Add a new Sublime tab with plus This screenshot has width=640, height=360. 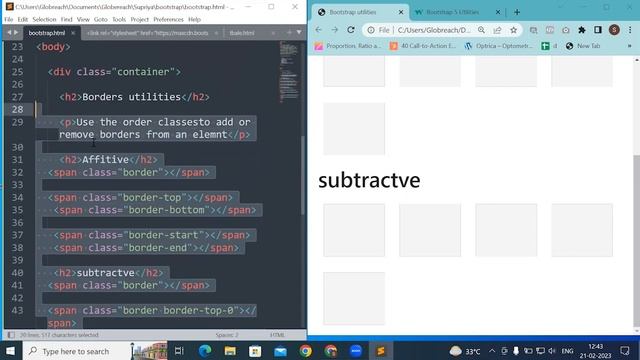[289, 32]
